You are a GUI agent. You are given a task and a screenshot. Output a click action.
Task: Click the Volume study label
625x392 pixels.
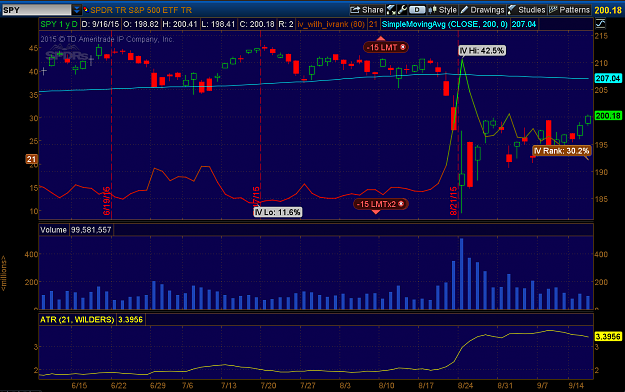[x=53, y=230]
